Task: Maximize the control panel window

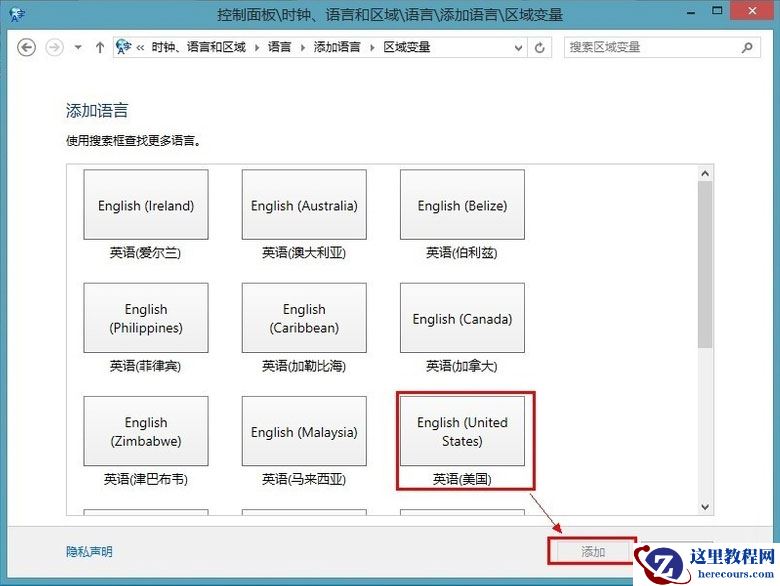Action: [717, 11]
